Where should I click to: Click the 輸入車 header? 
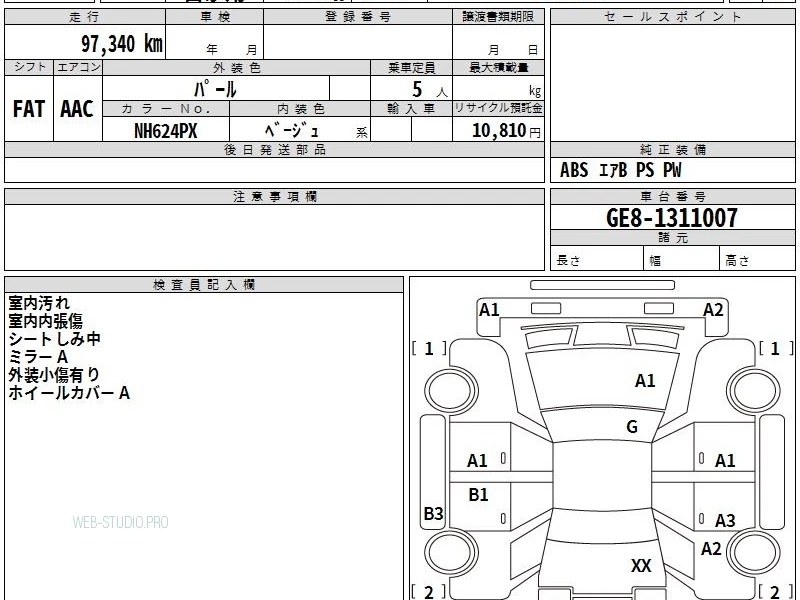411,109
